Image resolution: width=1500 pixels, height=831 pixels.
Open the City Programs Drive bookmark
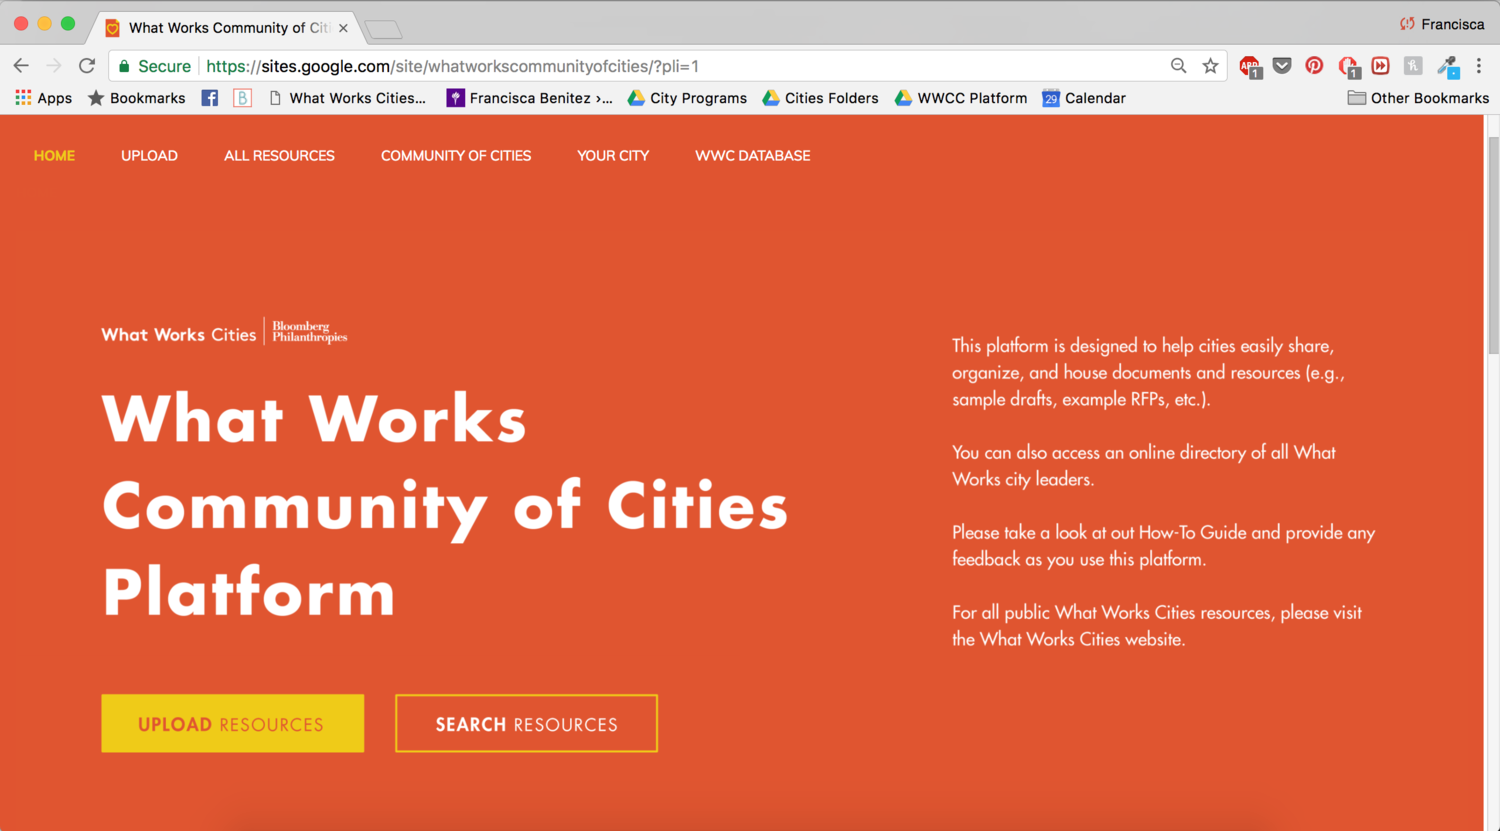687,98
